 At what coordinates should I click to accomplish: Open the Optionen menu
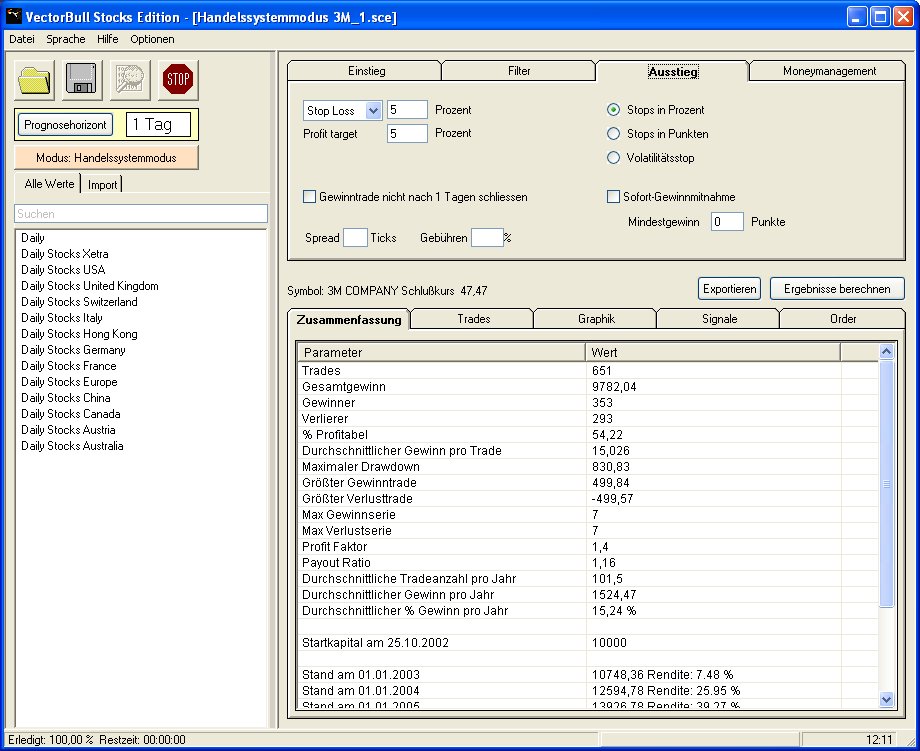pyautogui.click(x=152, y=39)
